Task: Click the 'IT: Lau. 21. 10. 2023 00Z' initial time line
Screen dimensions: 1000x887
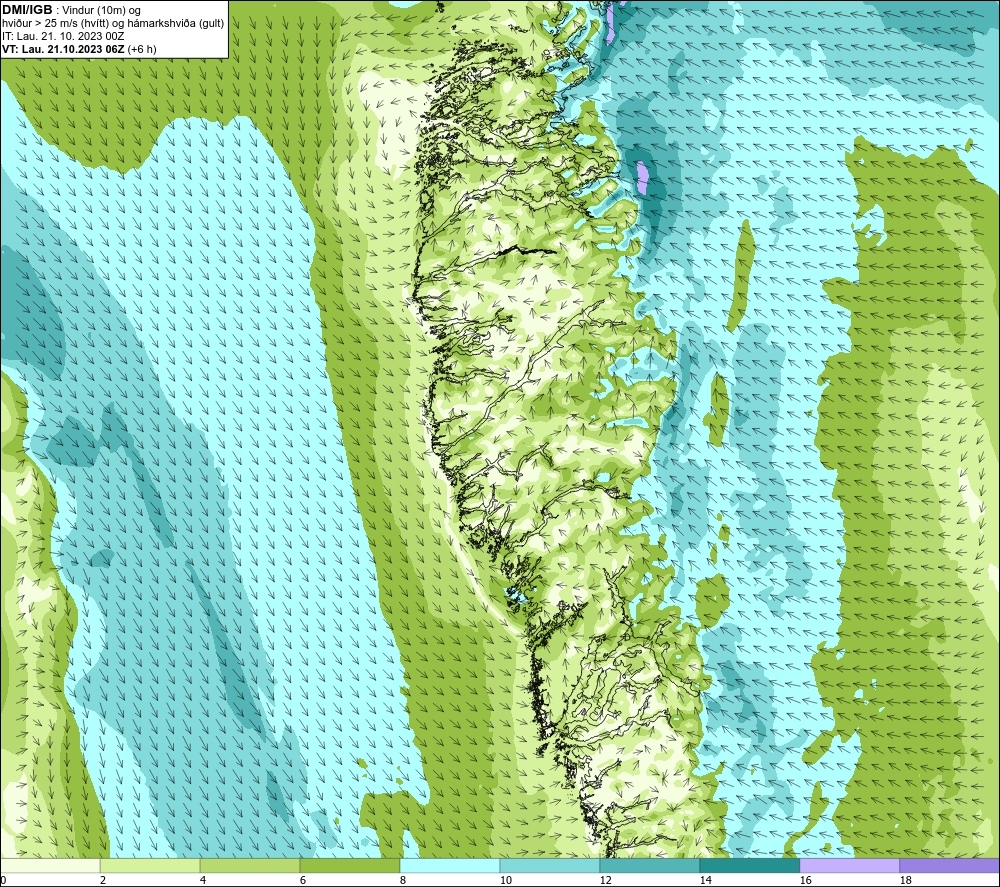Action: [63, 36]
